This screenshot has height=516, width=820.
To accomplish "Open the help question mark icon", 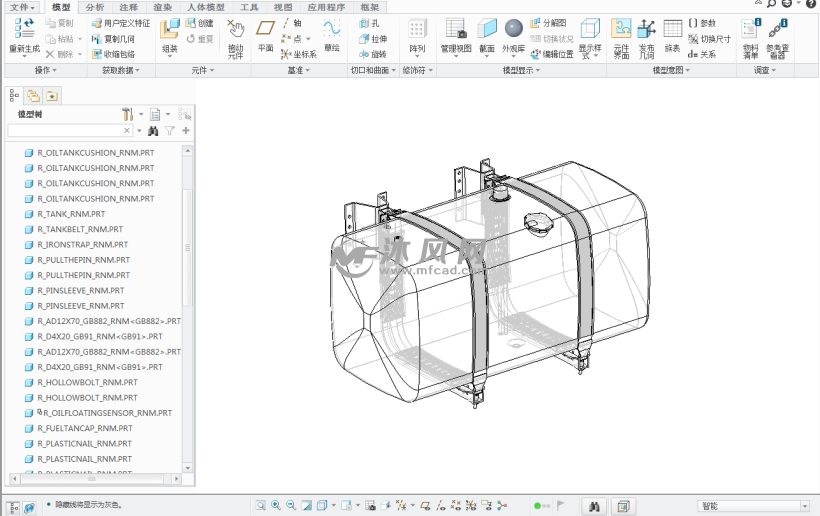I will (811, 3).
